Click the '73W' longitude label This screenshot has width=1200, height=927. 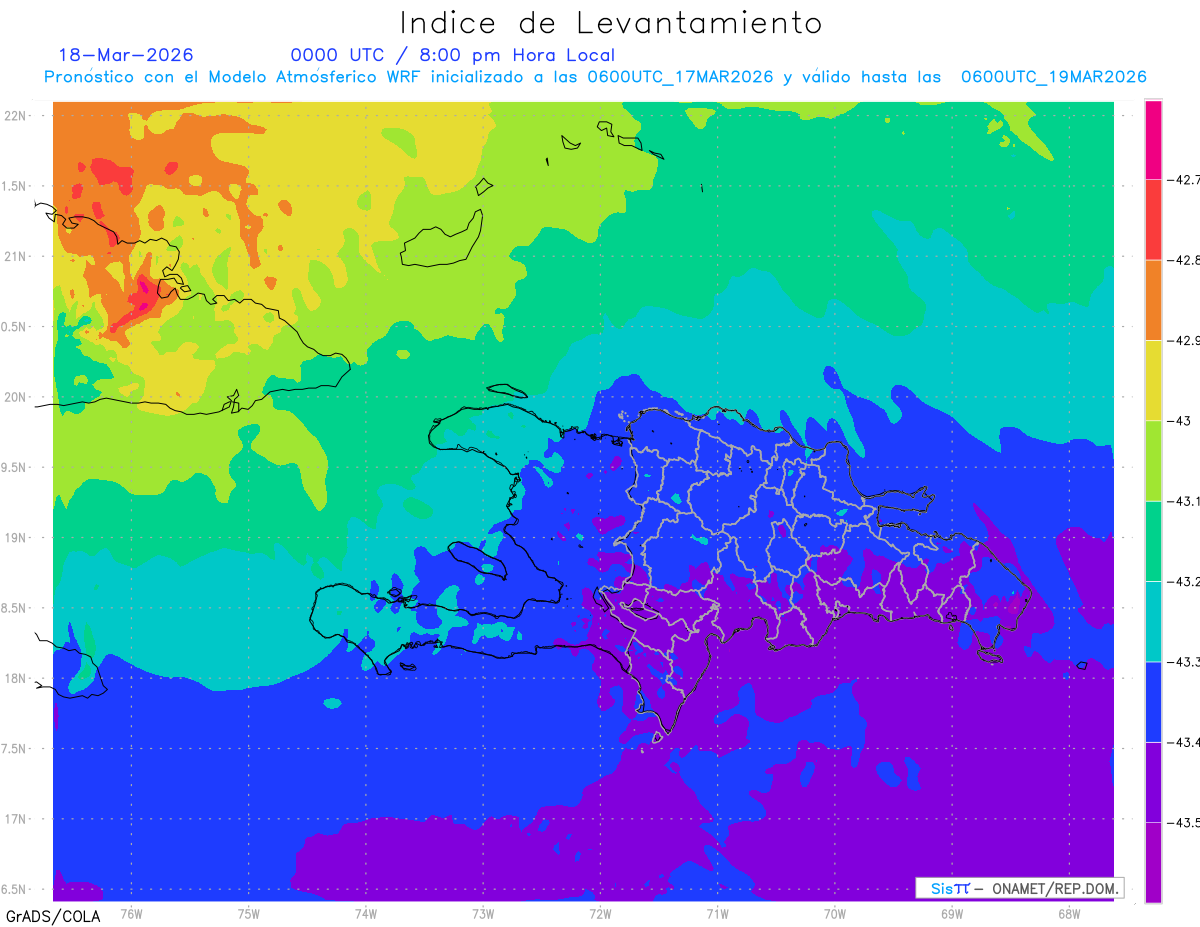483,913
